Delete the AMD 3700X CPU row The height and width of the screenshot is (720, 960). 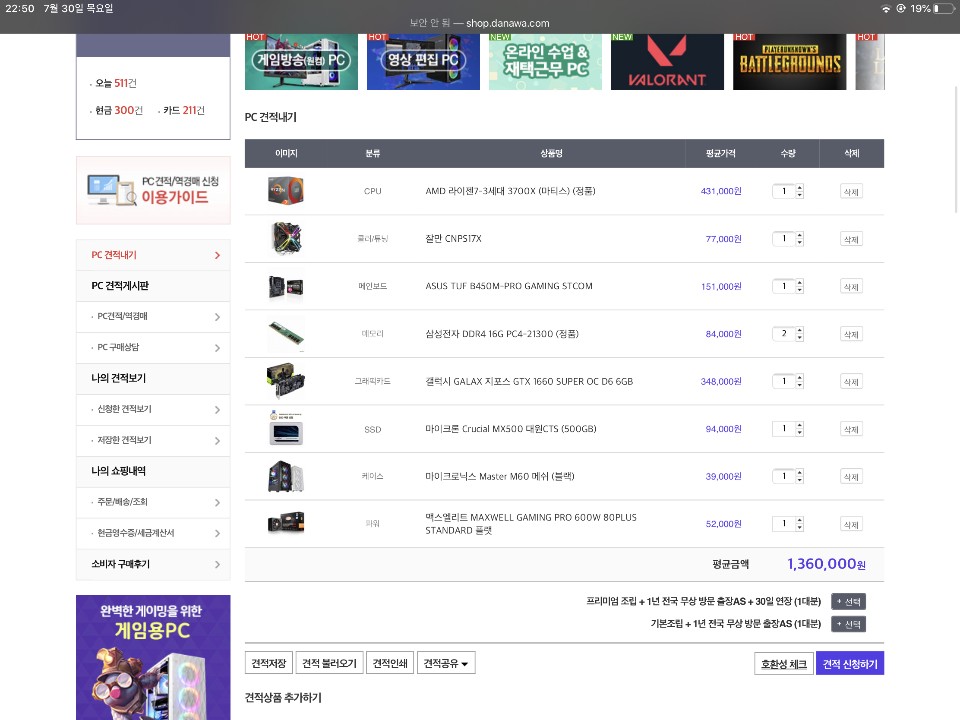coord(851,192)
